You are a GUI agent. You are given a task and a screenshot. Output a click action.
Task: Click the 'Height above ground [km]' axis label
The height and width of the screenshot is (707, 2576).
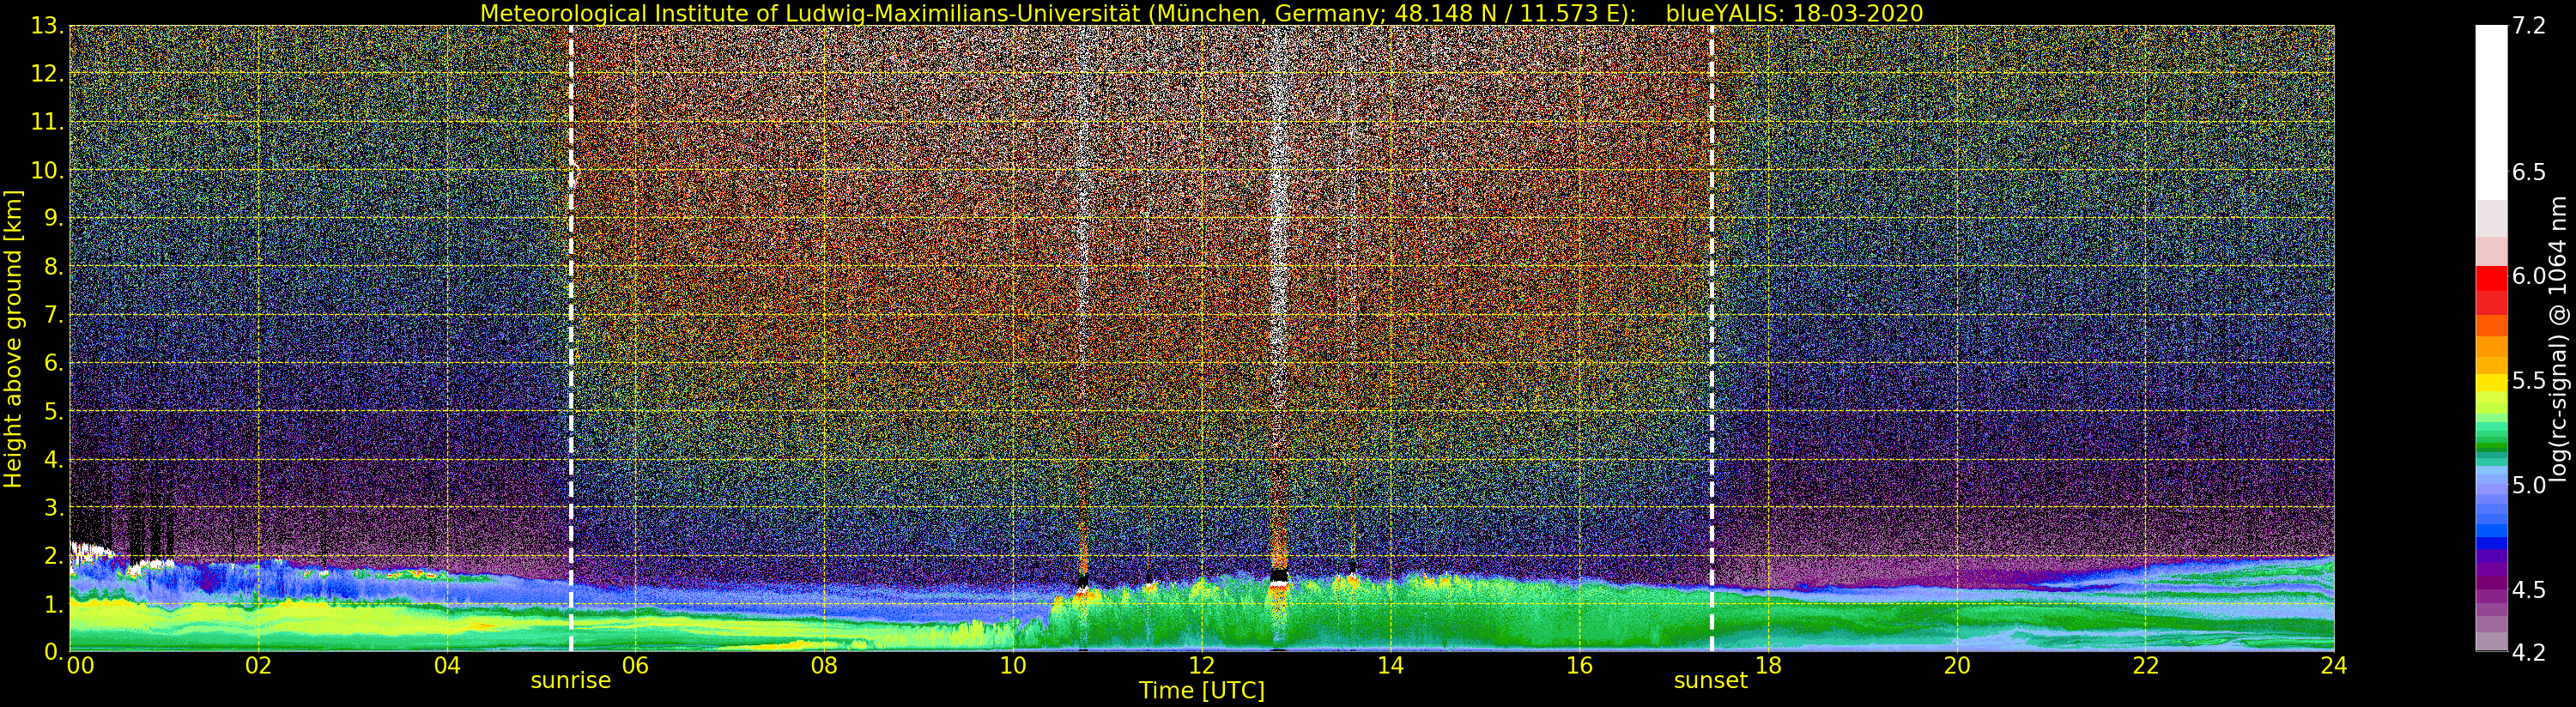(13, 339)
